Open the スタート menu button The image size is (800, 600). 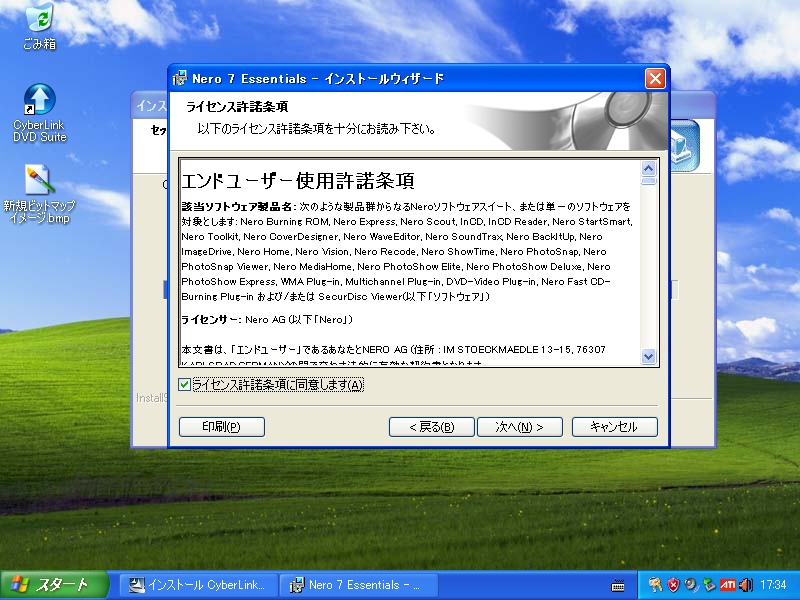tap(54, 585)
